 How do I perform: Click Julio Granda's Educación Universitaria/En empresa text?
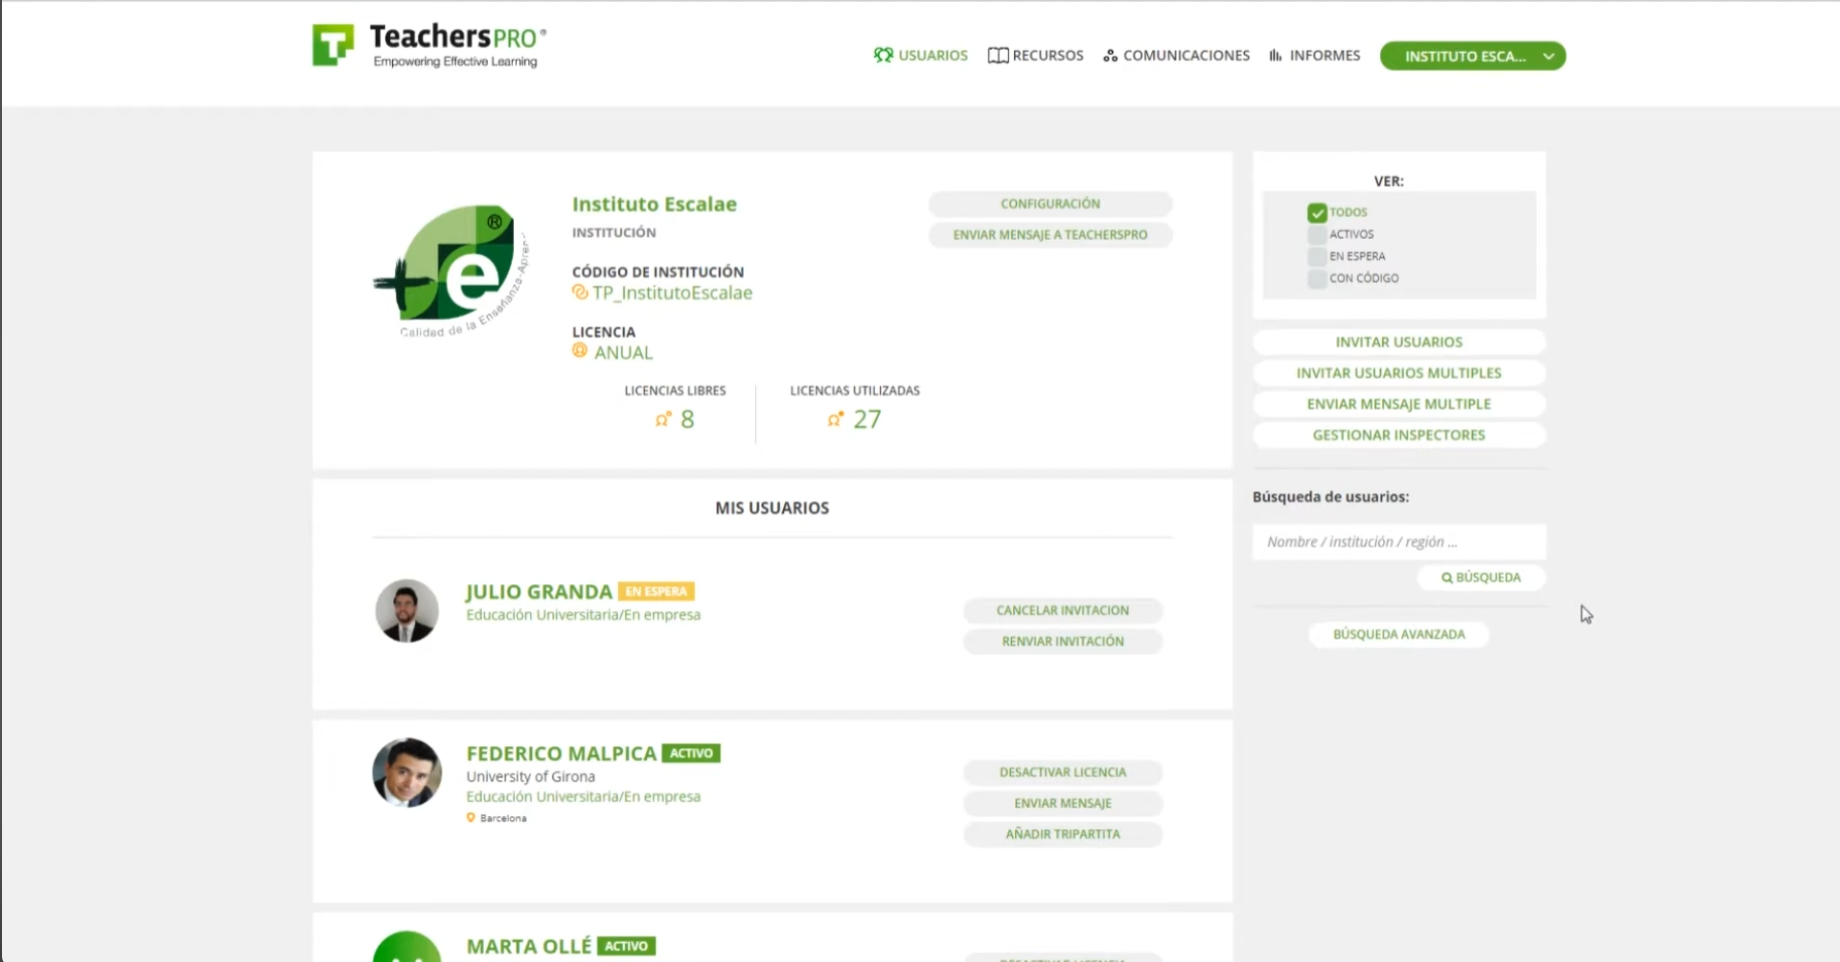583,615
